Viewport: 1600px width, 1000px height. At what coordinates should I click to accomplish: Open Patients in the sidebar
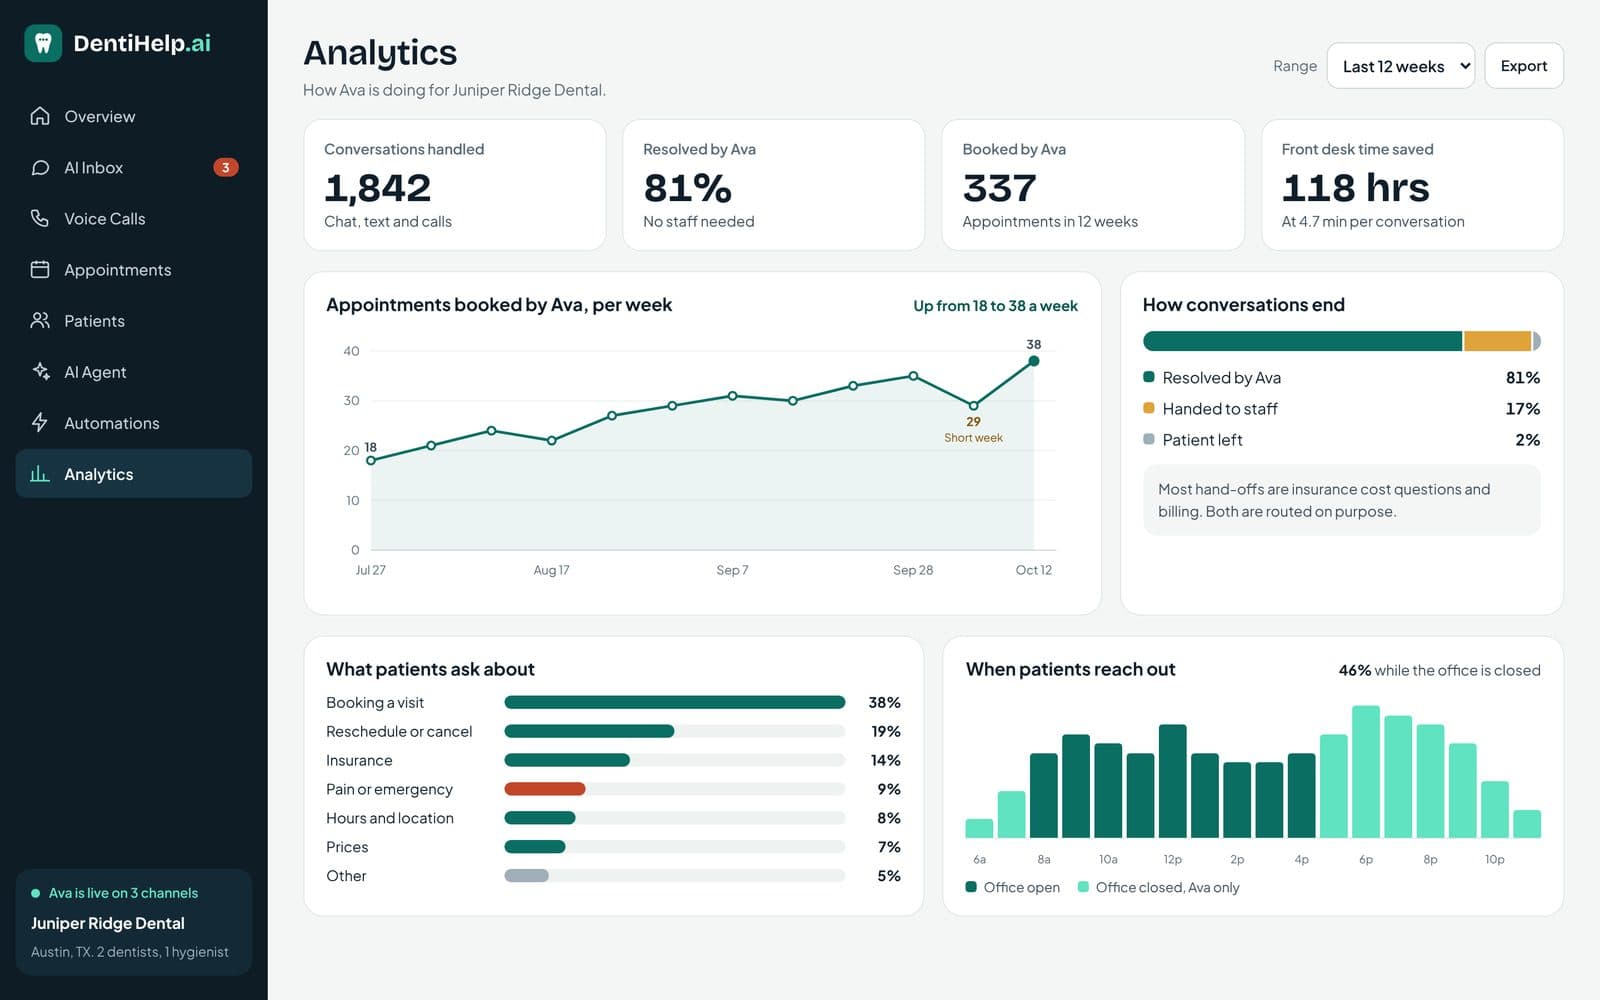(x=134, y=320)
